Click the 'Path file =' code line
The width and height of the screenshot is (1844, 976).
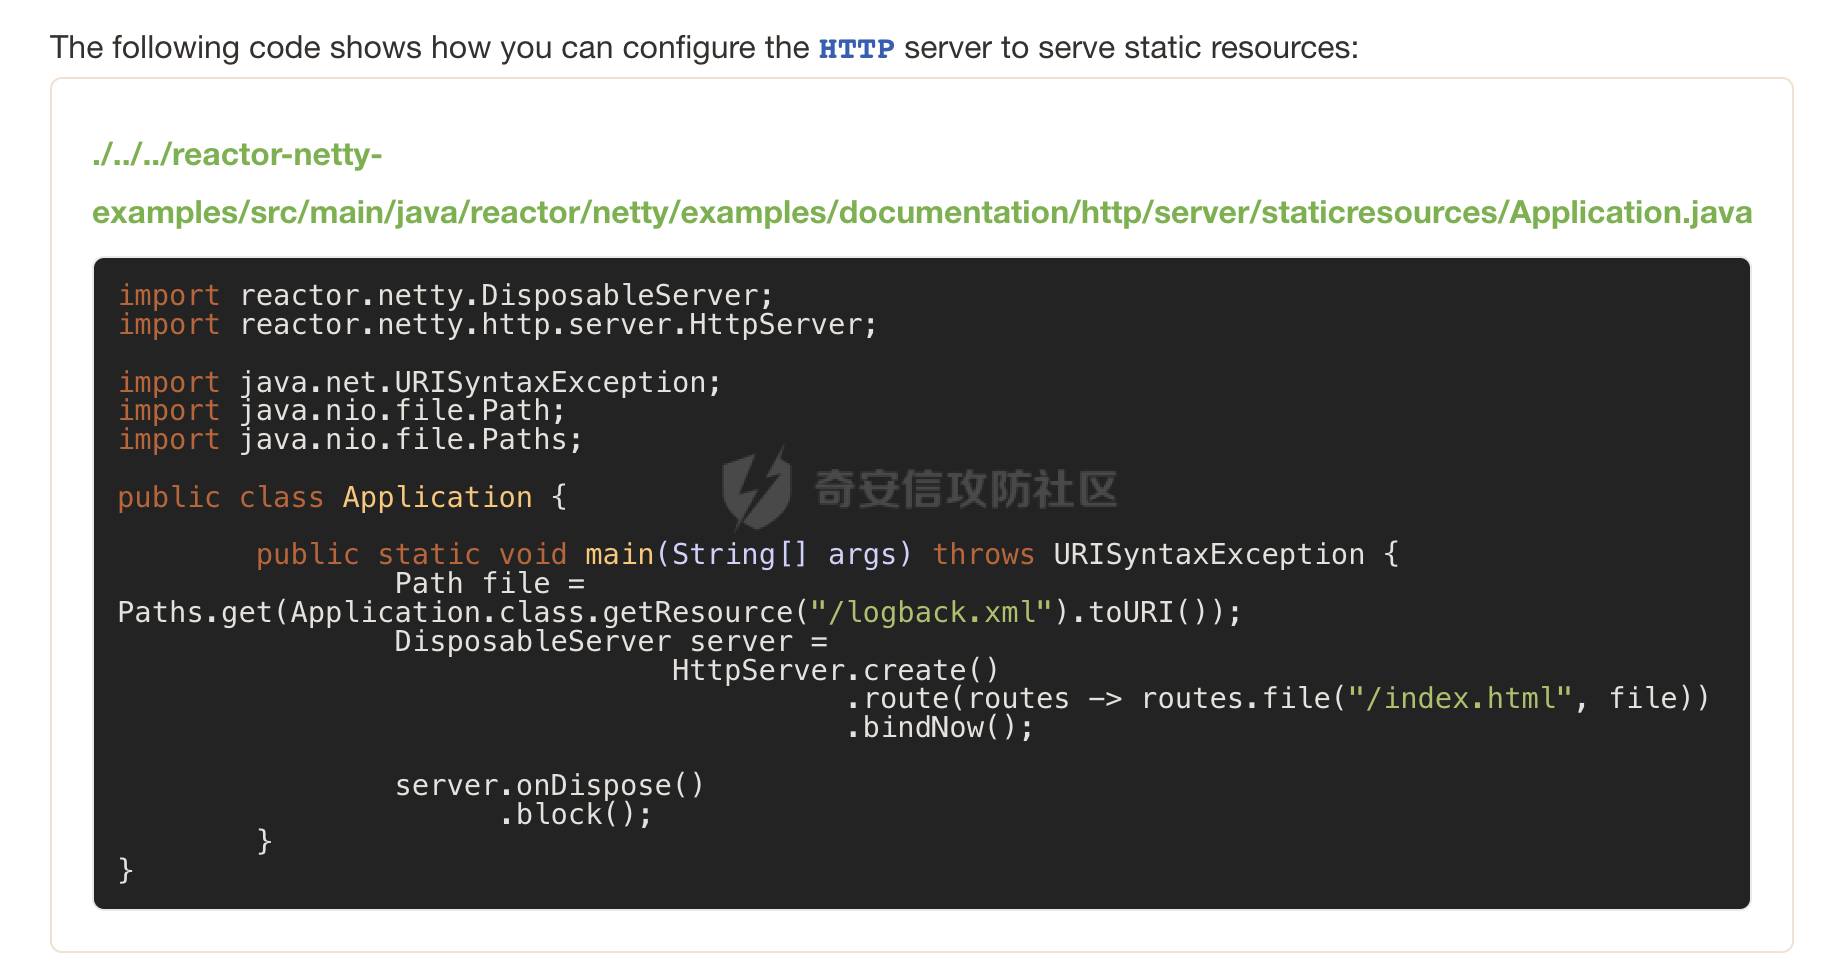[x=490, y=583]
